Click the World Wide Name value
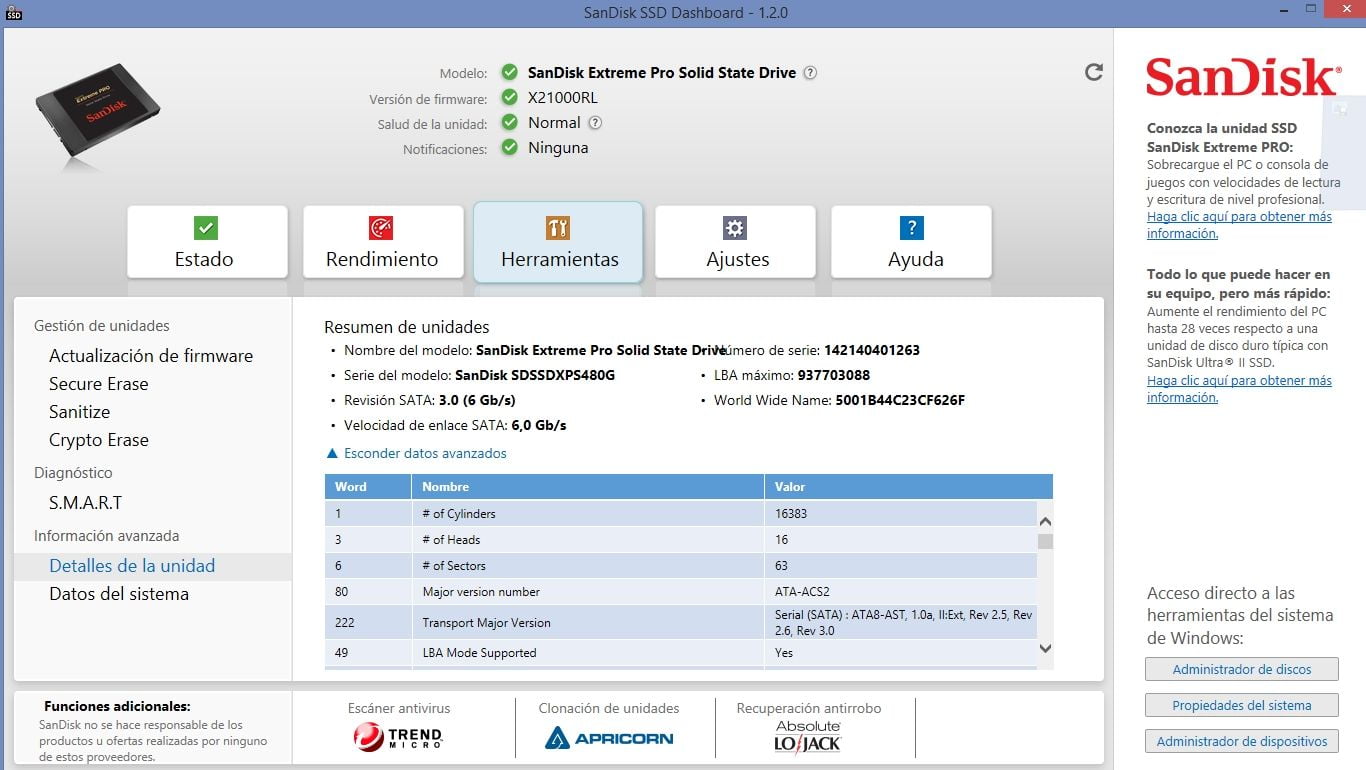 point(900,400)
